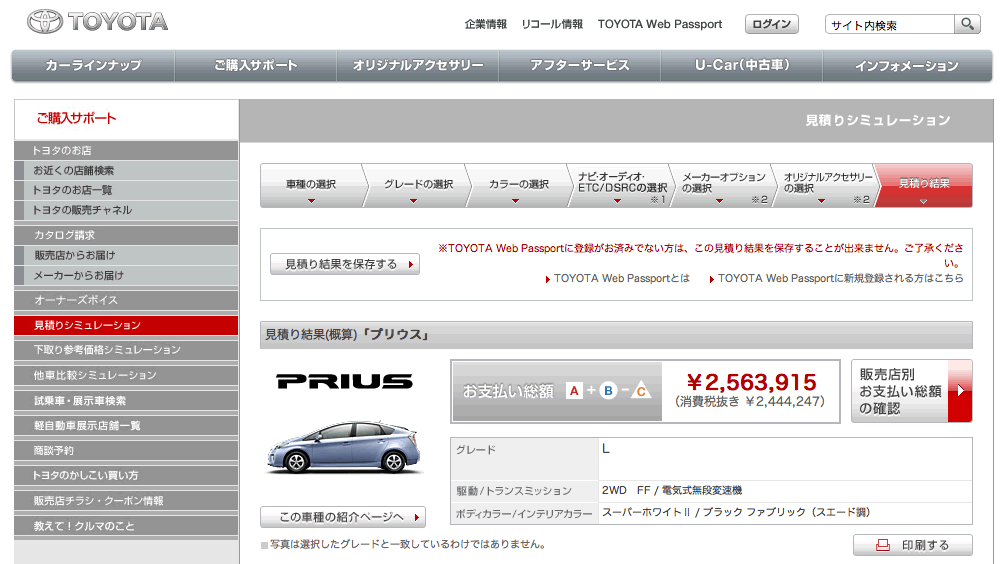This screenshot has width=1005, height=564.
Task: Open 下取り参考価格シミュレーション sidebar item
Action: click(126, 350)
